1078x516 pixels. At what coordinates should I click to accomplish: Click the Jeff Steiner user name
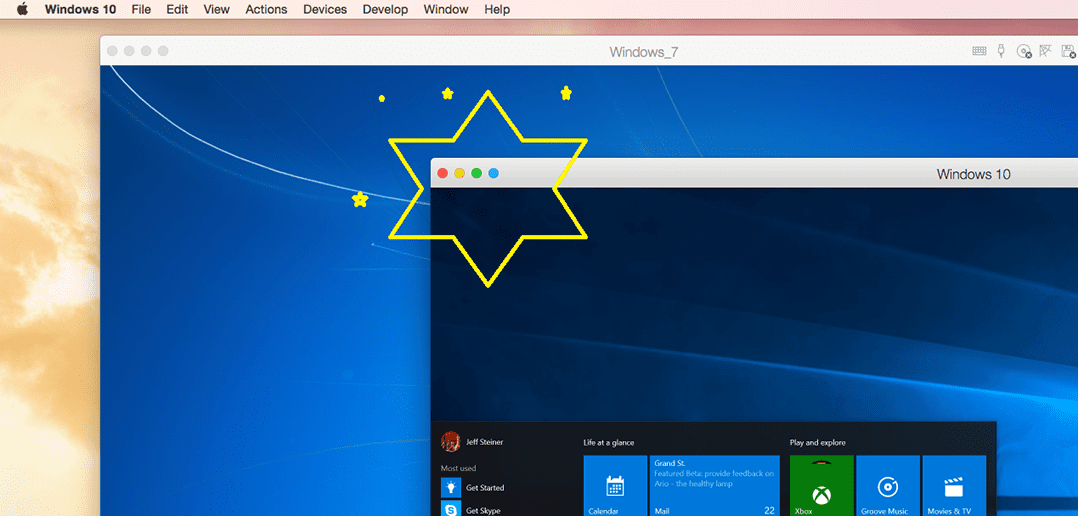485,442
